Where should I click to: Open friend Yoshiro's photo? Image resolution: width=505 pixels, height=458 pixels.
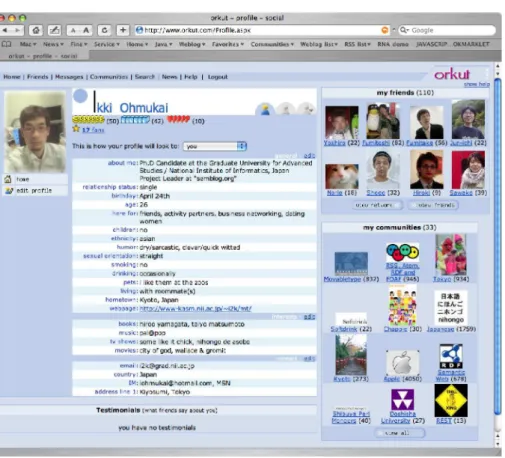(x=342, y=122)
